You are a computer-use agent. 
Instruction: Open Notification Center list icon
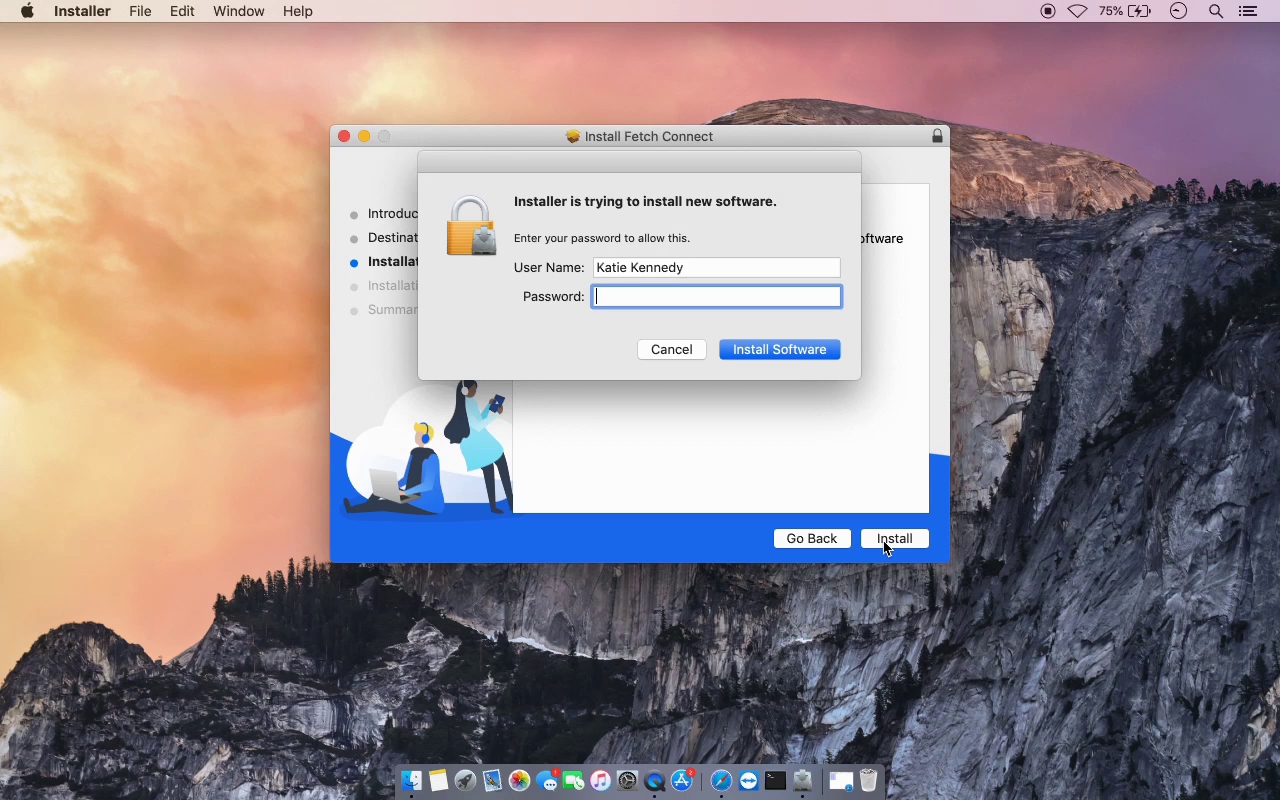click(1247, 11)
